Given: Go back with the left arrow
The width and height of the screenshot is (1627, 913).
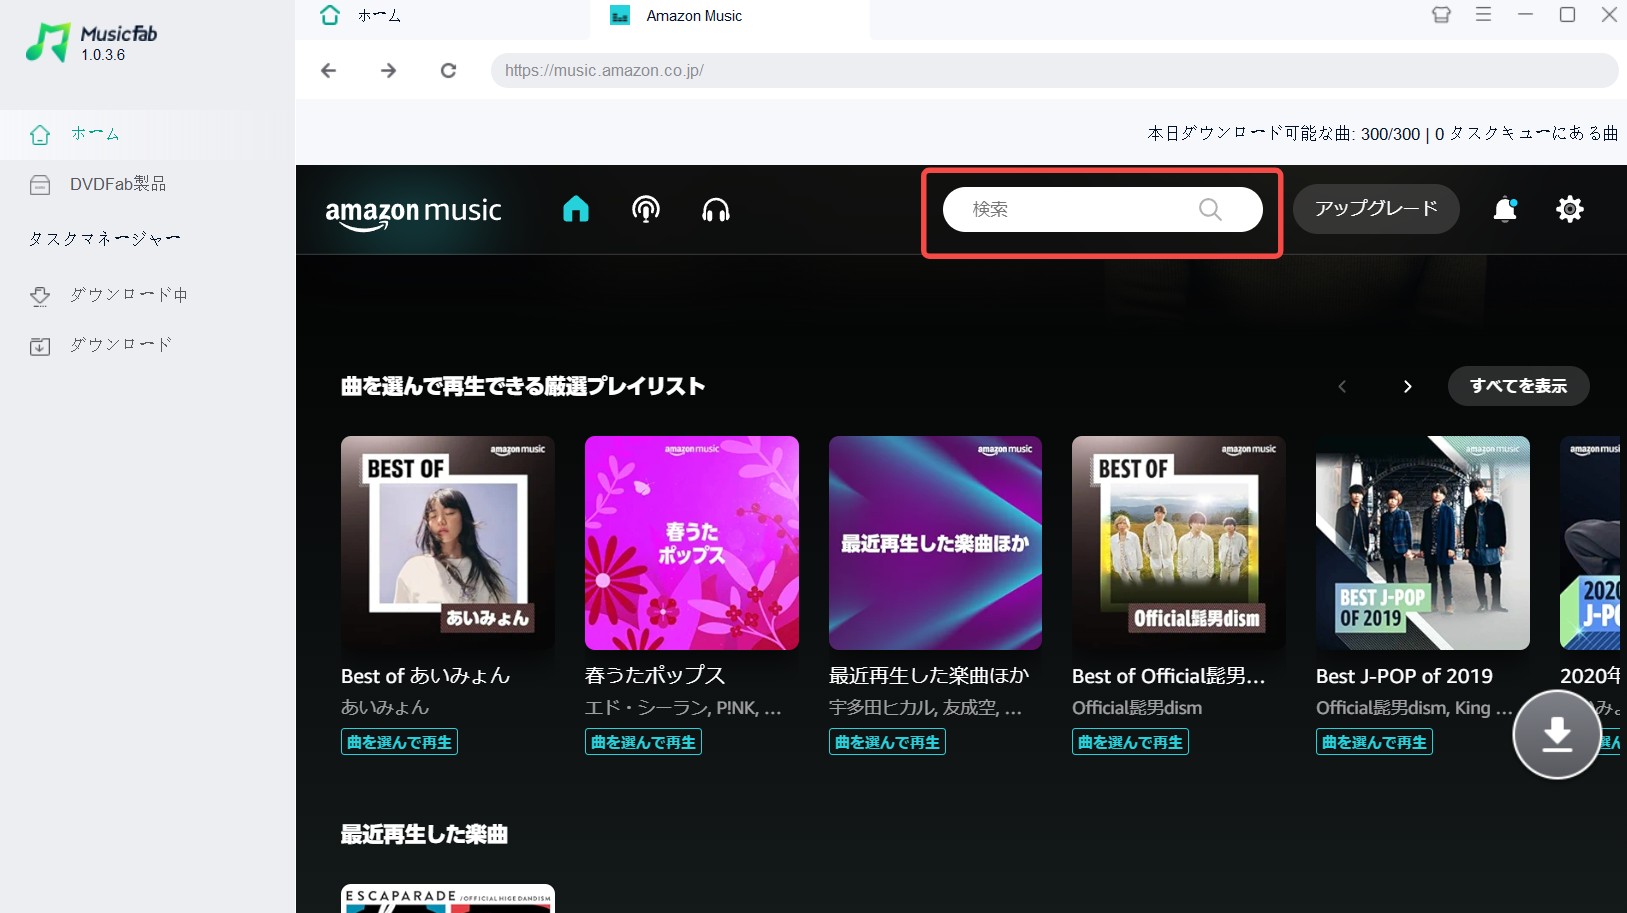Looking at the screenshot, I should click(x=328, y=70).
